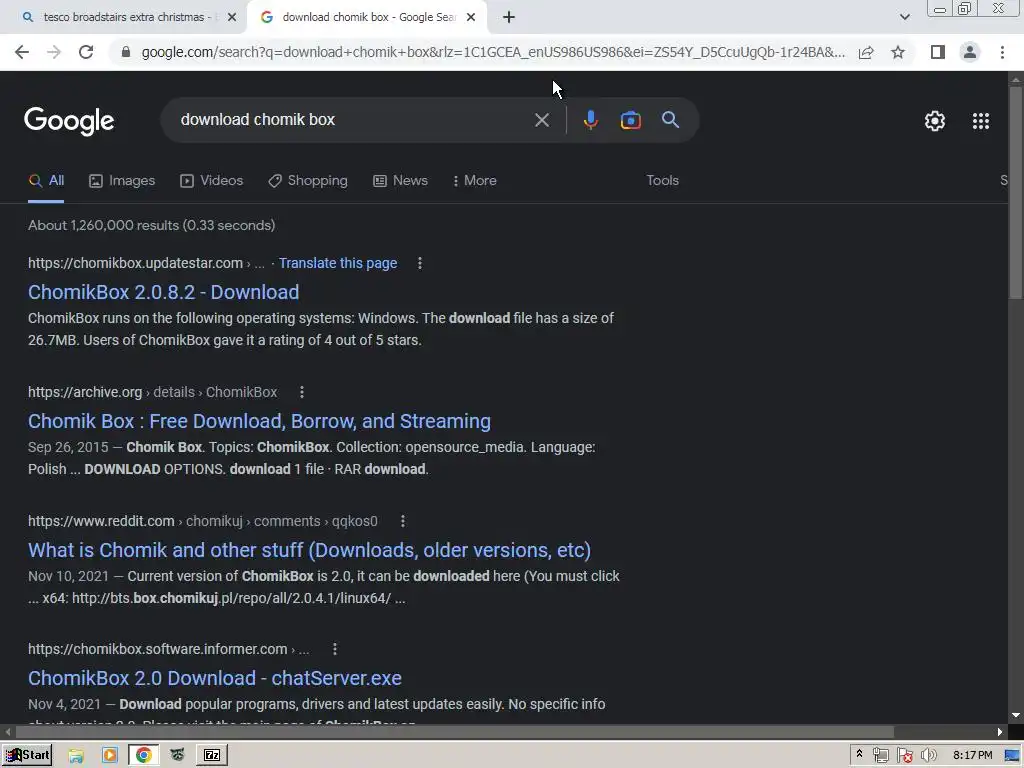The width and height of the screenshot is (1024, 768).
Task: Go back to the previous page
Action: tap(22, 52)
